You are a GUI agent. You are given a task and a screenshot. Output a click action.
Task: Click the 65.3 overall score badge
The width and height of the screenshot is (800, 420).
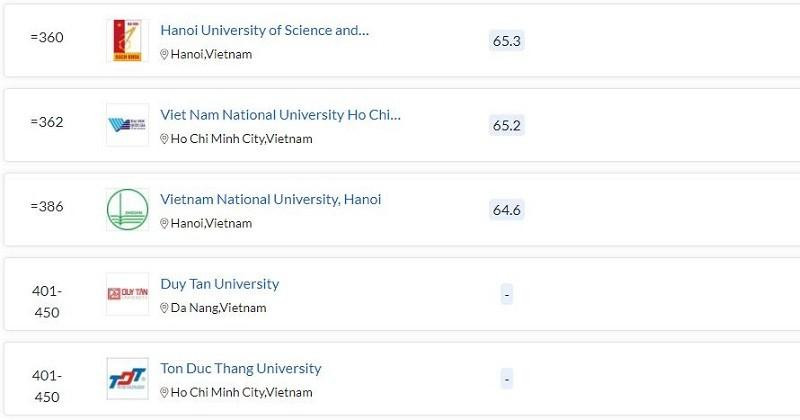pos(507,41)
